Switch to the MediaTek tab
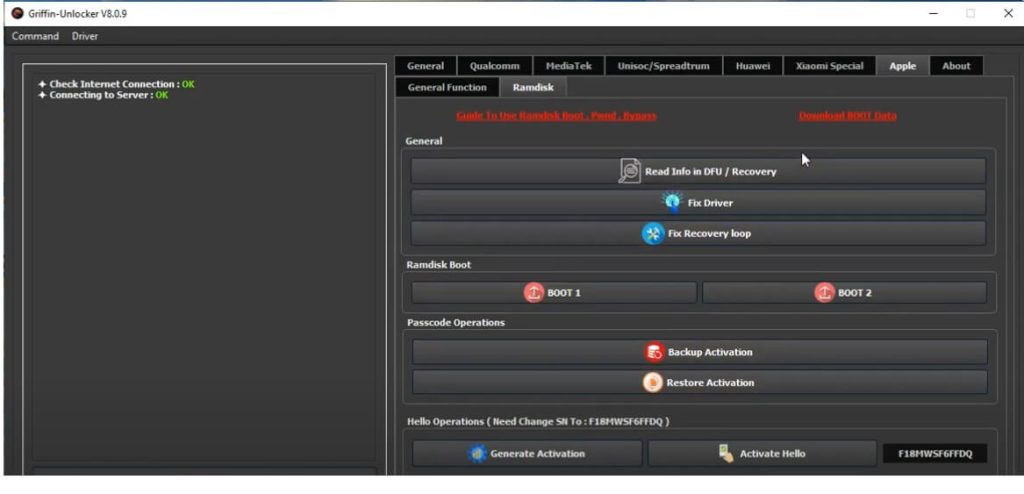 (x=568, y=66)
